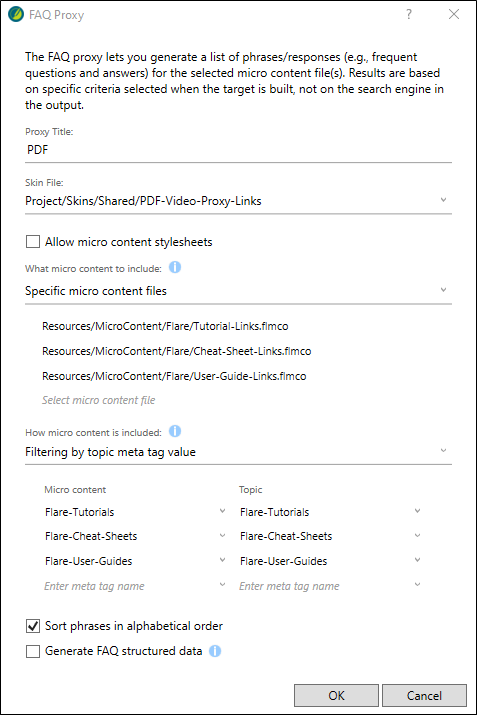
Task: Uncheck Sort phrases in alphabetical order
Action: tap(33, 626)
